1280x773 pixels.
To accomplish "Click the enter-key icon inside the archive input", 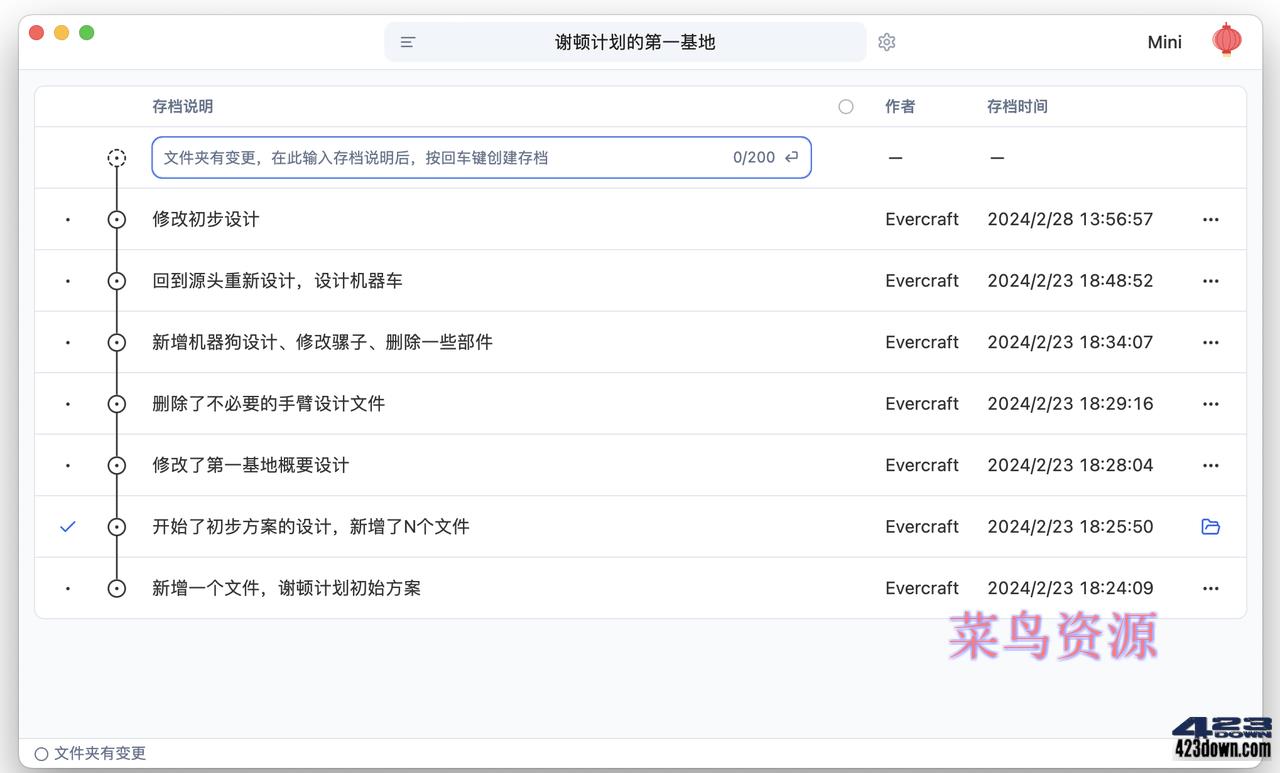I will click(790, 157).
